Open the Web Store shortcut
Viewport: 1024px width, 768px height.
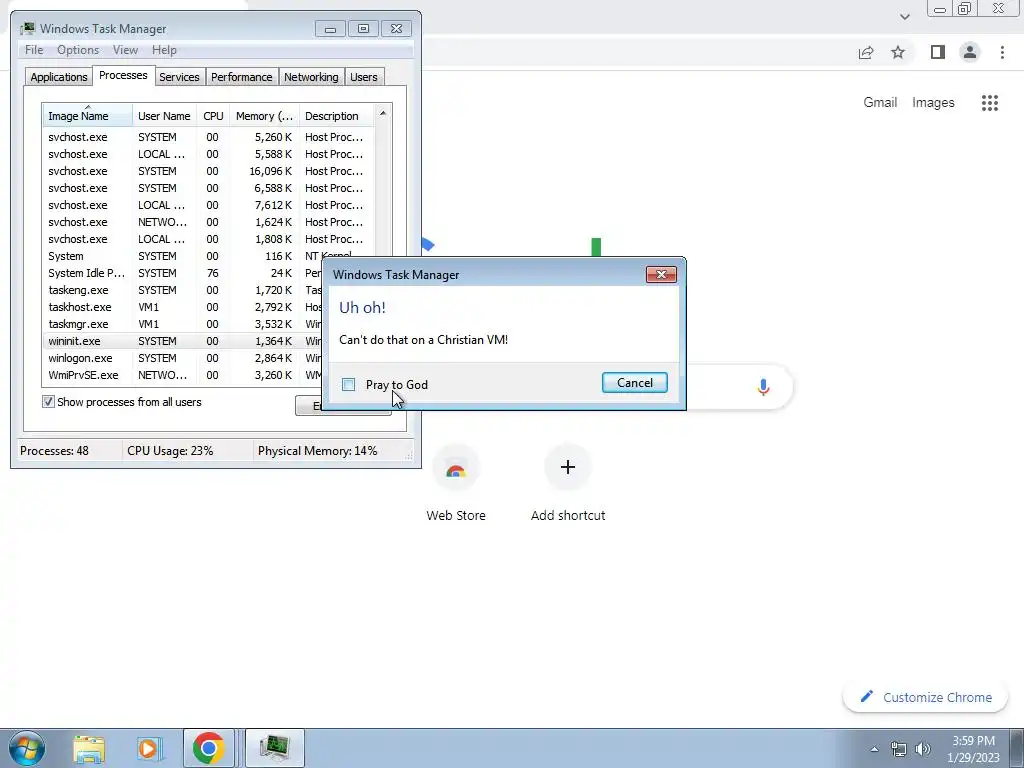[x=456, y=483]
